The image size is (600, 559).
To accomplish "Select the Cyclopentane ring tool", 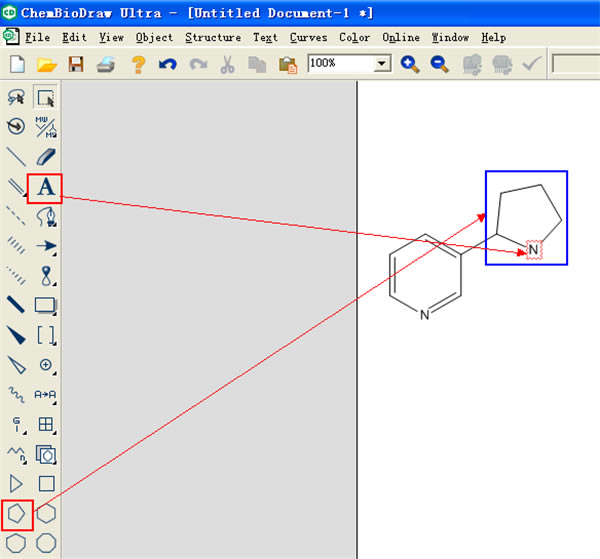I will (17, 514).
